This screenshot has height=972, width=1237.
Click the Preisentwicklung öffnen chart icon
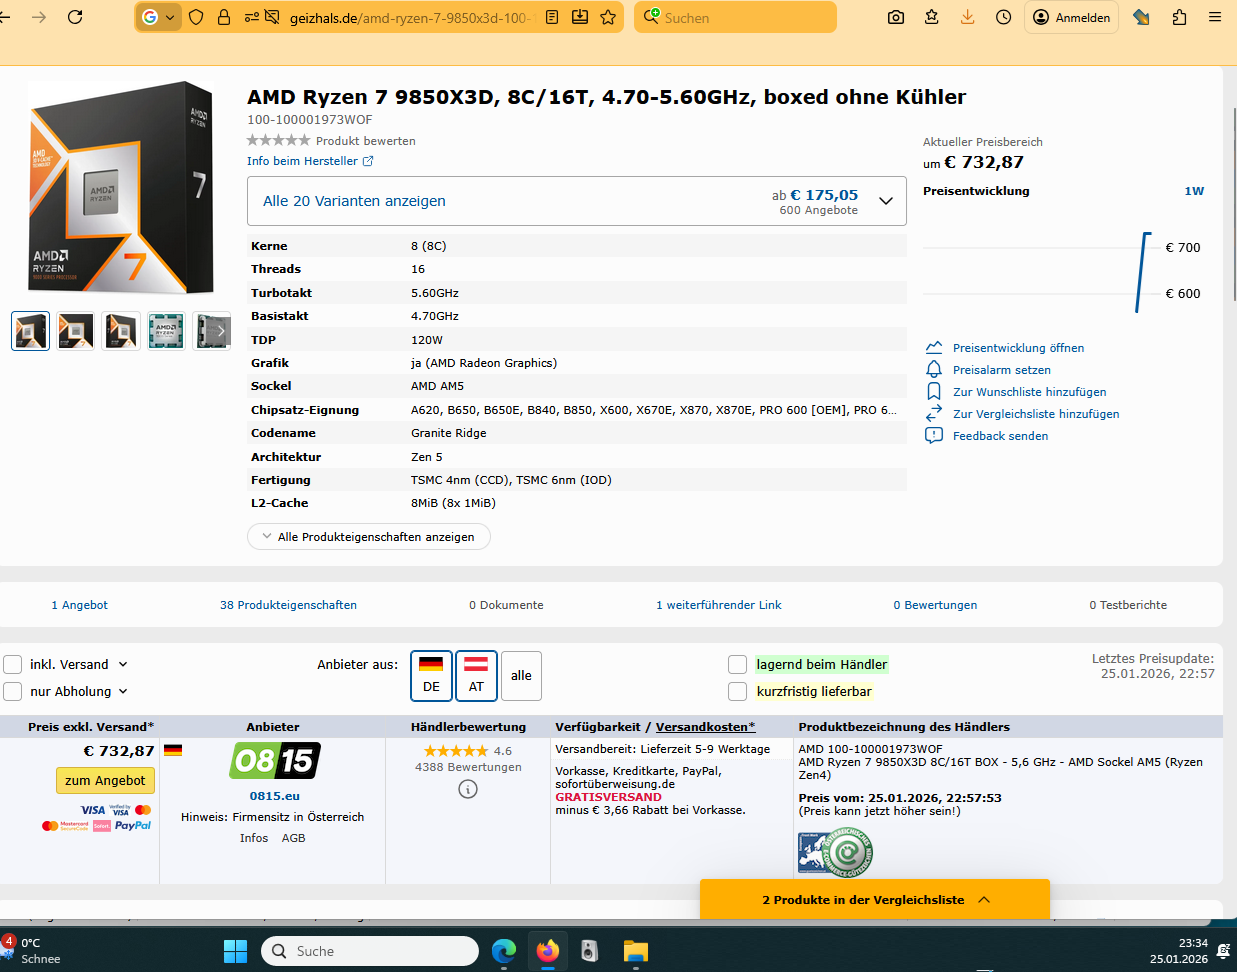click(x=934, y=347)
